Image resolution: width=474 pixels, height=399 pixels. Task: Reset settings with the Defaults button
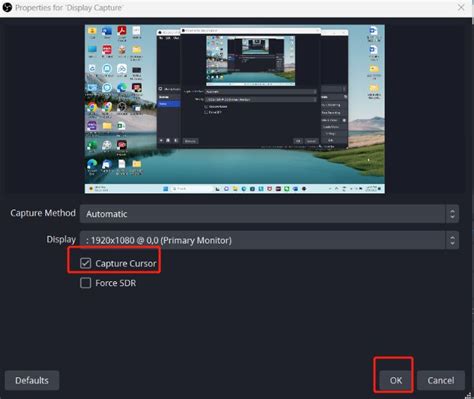point(32,380)
